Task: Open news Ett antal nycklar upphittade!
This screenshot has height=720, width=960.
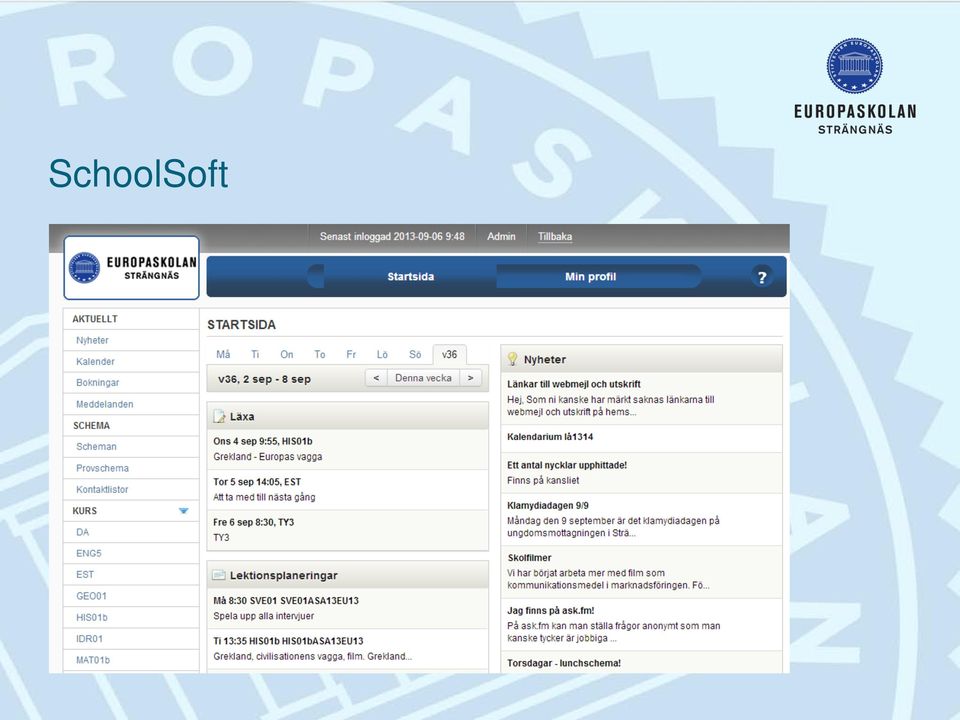Action: [x=567, y=465]
